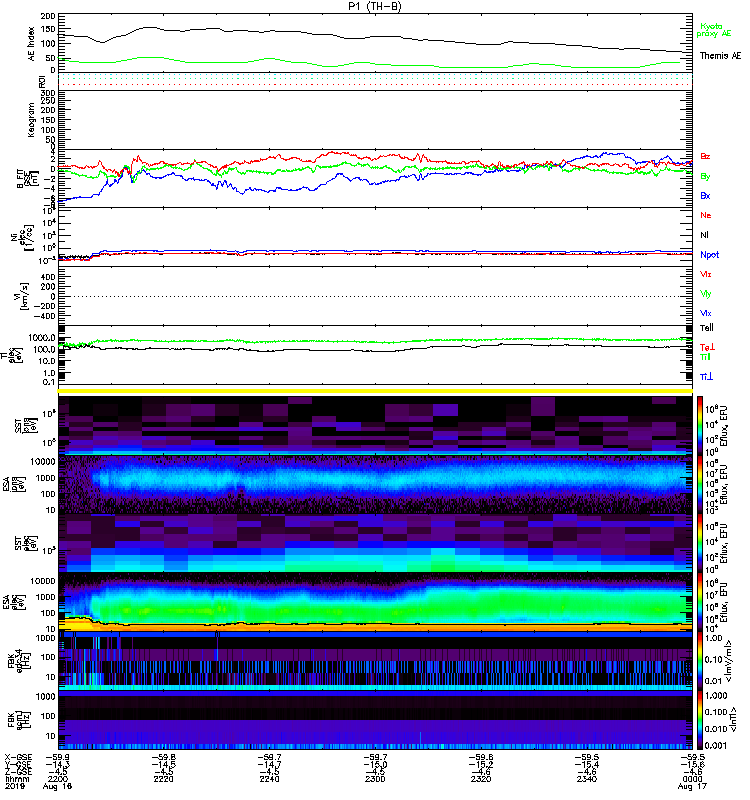Click the 2019 year label

click(x=14, y=786)
